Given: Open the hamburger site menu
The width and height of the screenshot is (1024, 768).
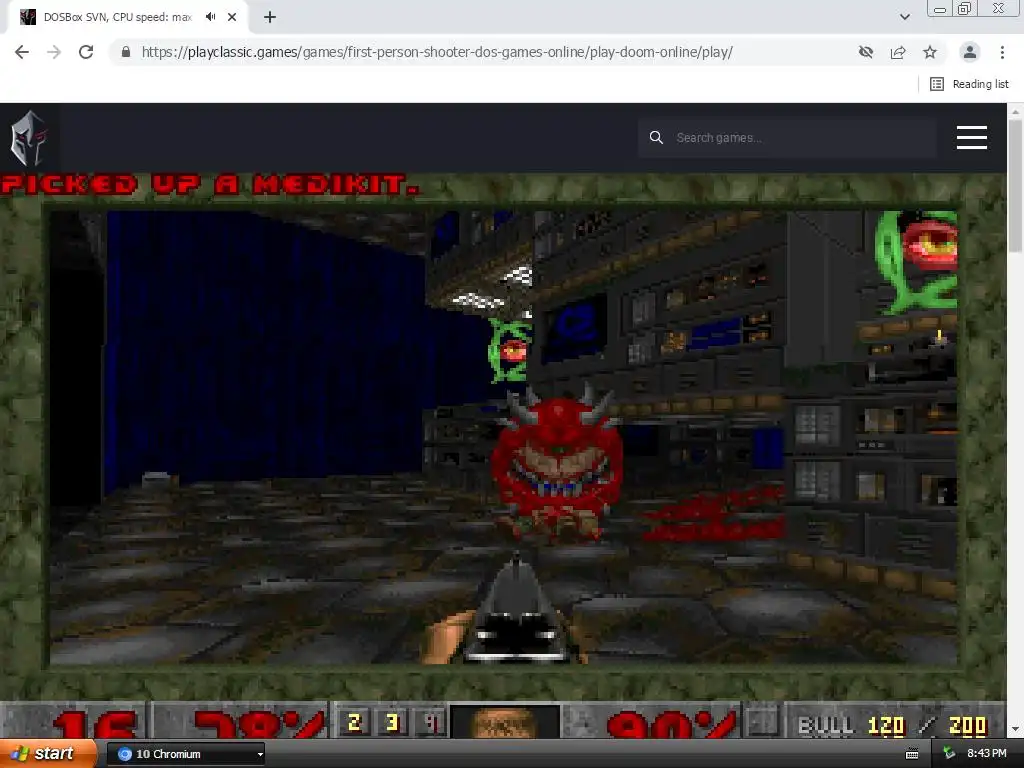Looking at the screenshot, I should pos(972,138).
